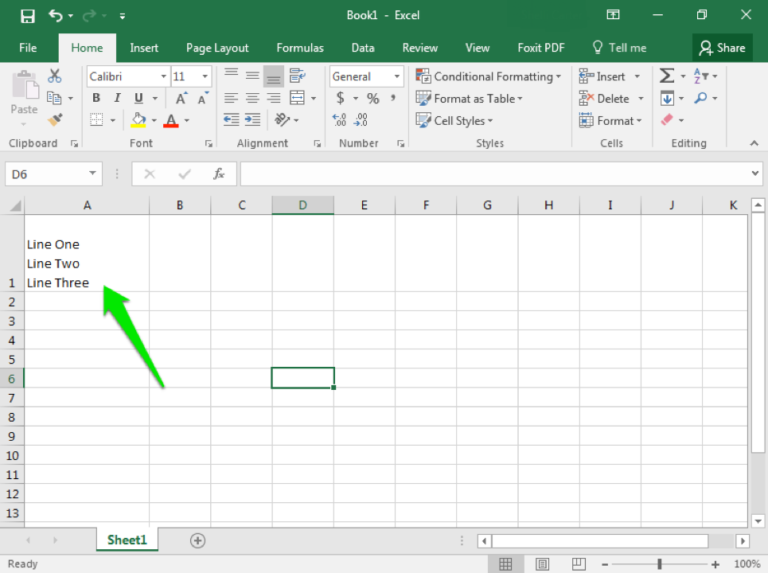The height and width of the screenshot is (573, 768).
Task: Expand the formula bar
Action: click(755, 173)
